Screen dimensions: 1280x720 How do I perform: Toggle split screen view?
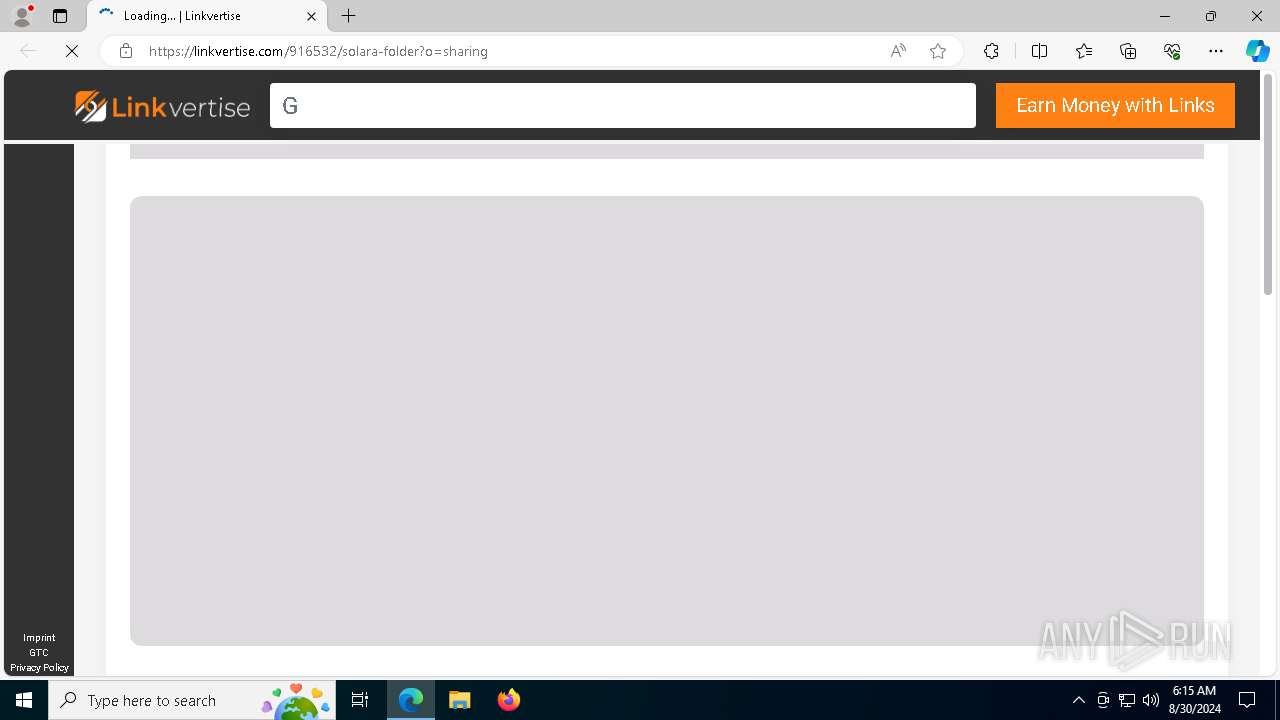(1039, 51)
